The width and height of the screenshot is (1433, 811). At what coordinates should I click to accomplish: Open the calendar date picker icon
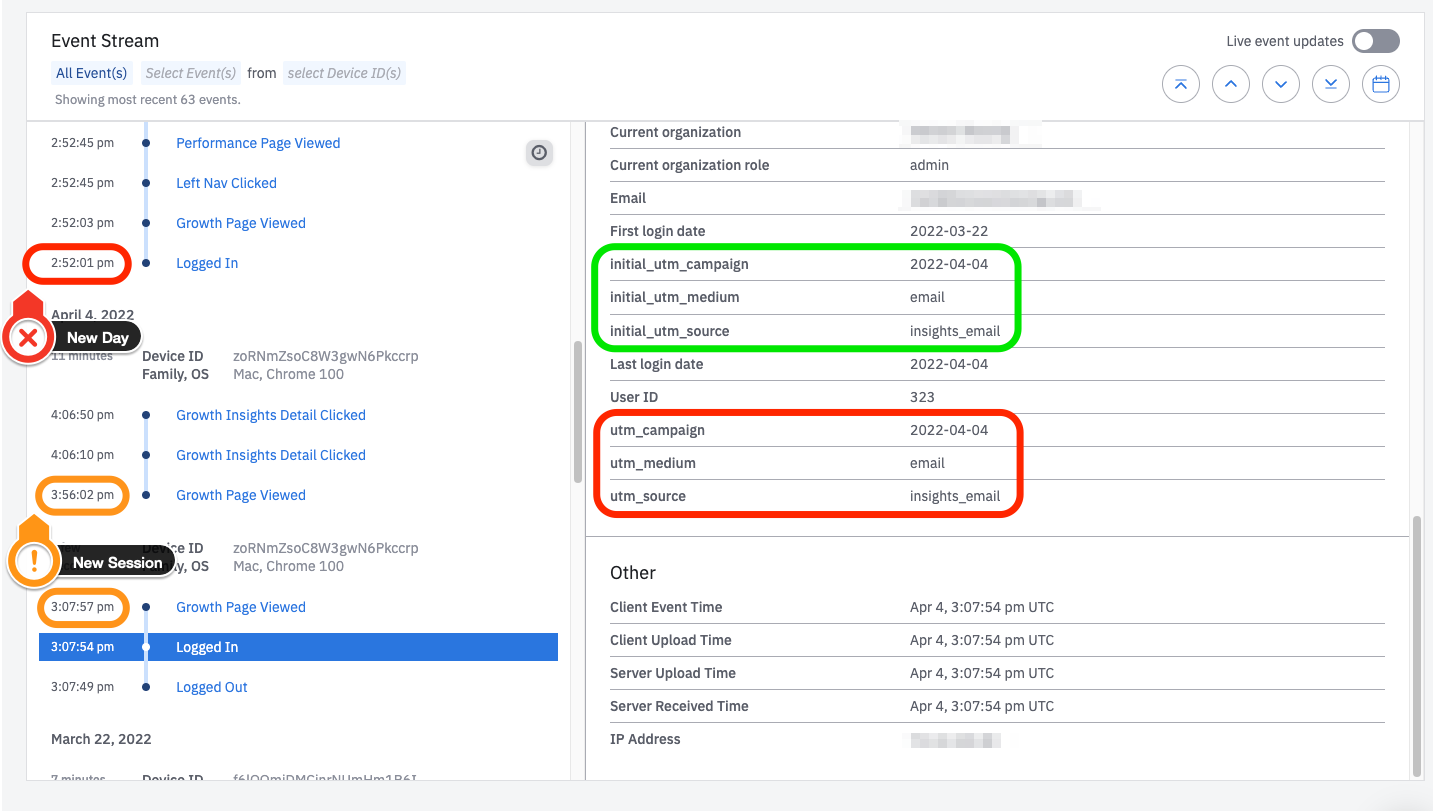pyautogui.click(x=1381, y=85)
